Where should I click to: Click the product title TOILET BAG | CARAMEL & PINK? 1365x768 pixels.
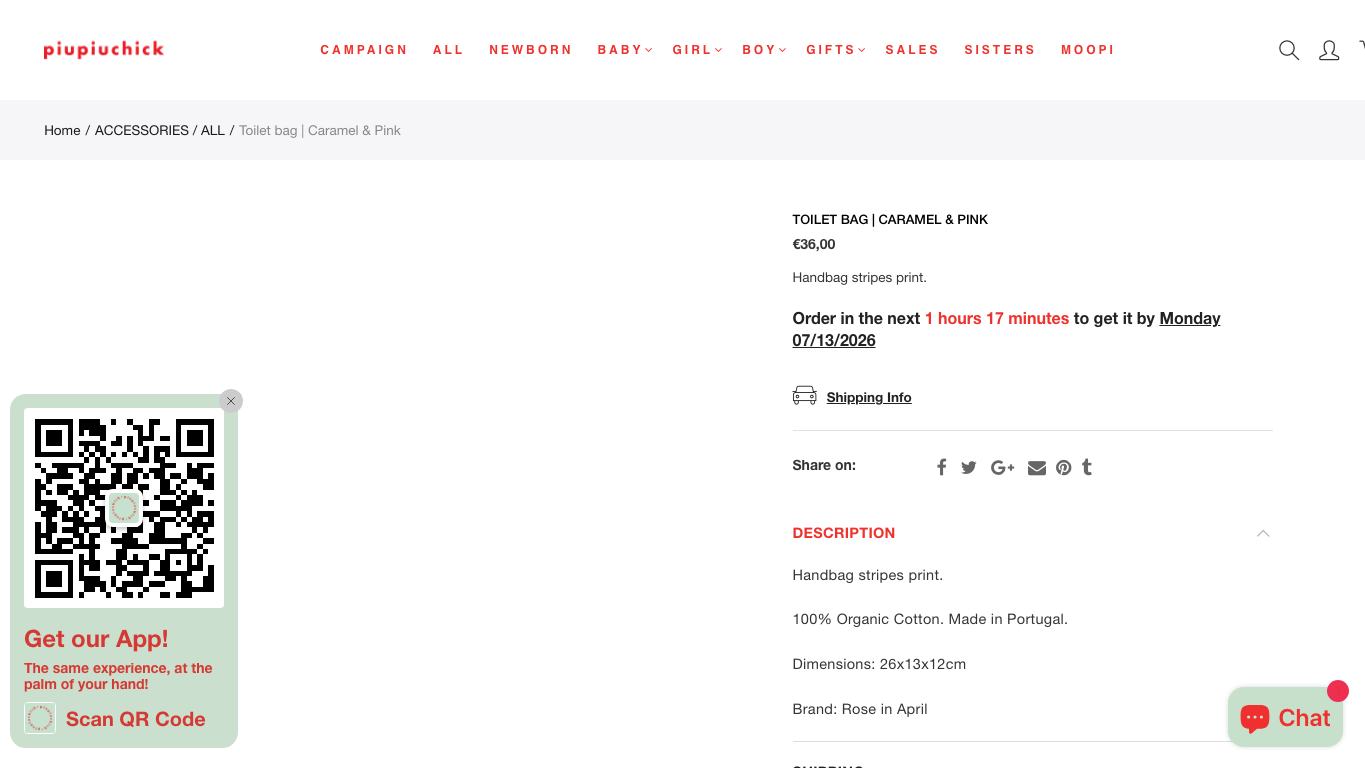pyautogui.click(x=890, y=219)
